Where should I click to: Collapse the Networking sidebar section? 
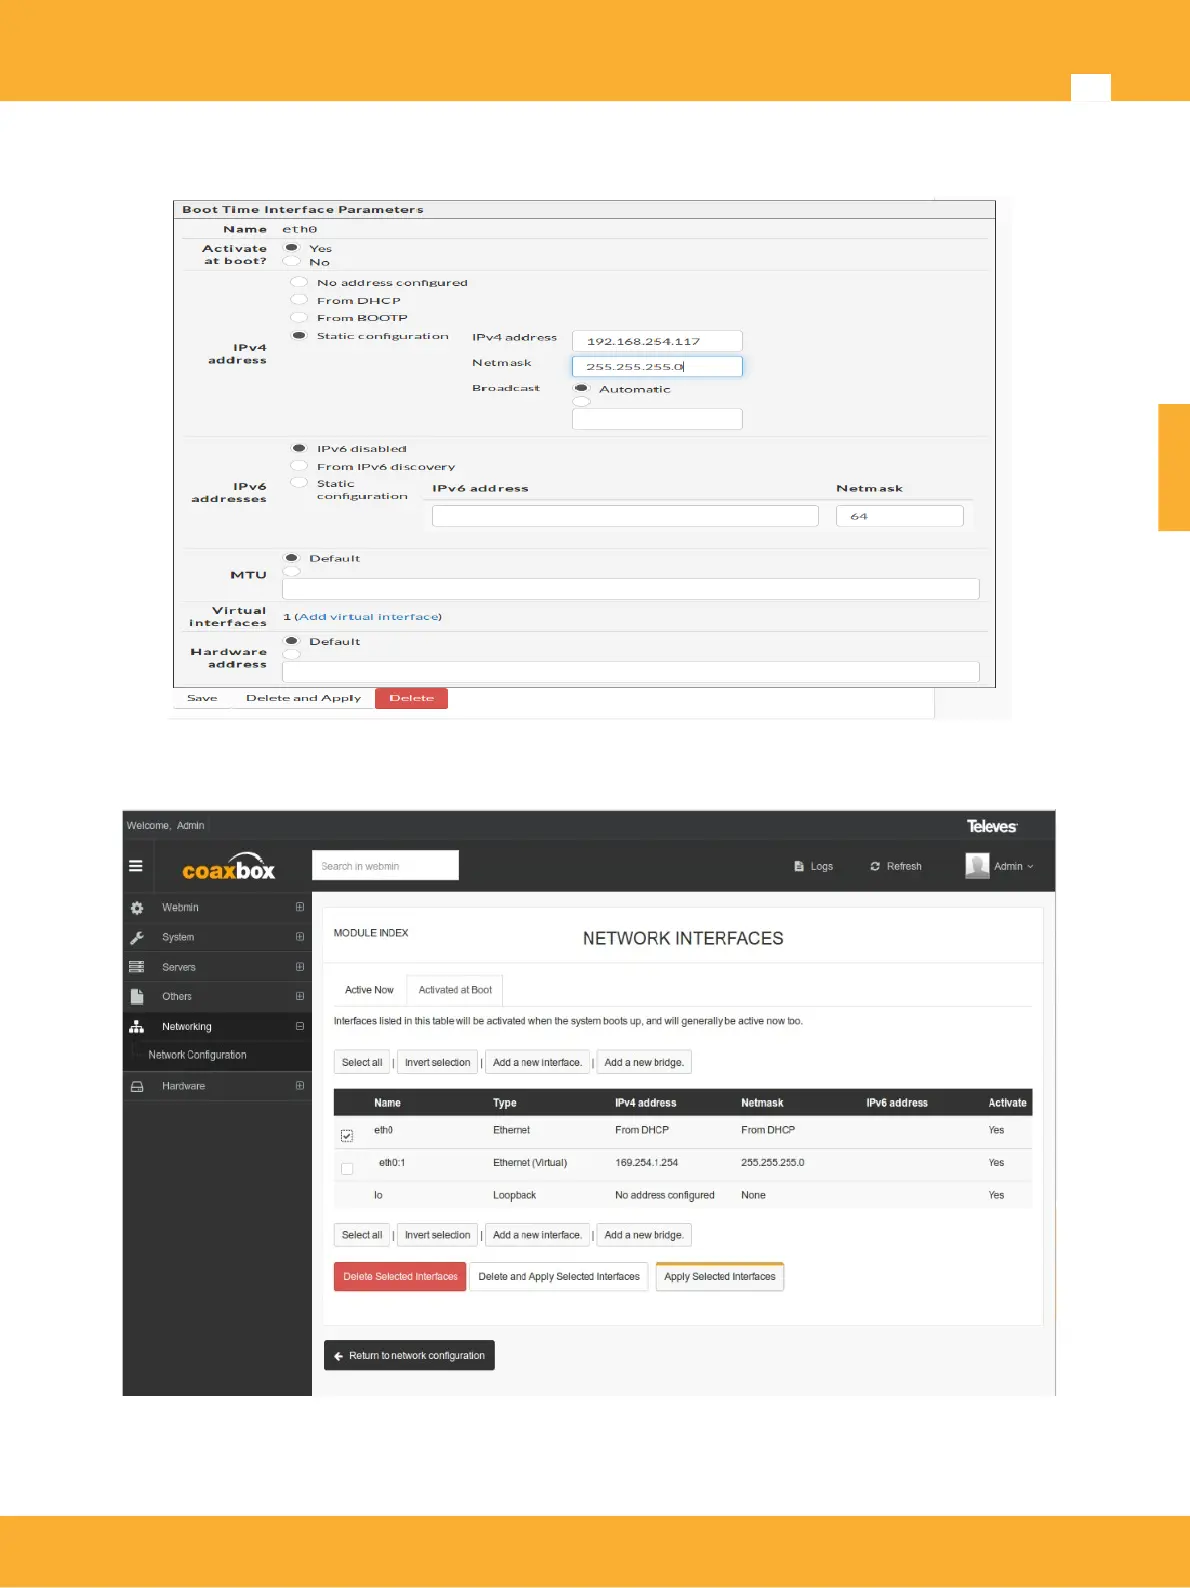299,1027
